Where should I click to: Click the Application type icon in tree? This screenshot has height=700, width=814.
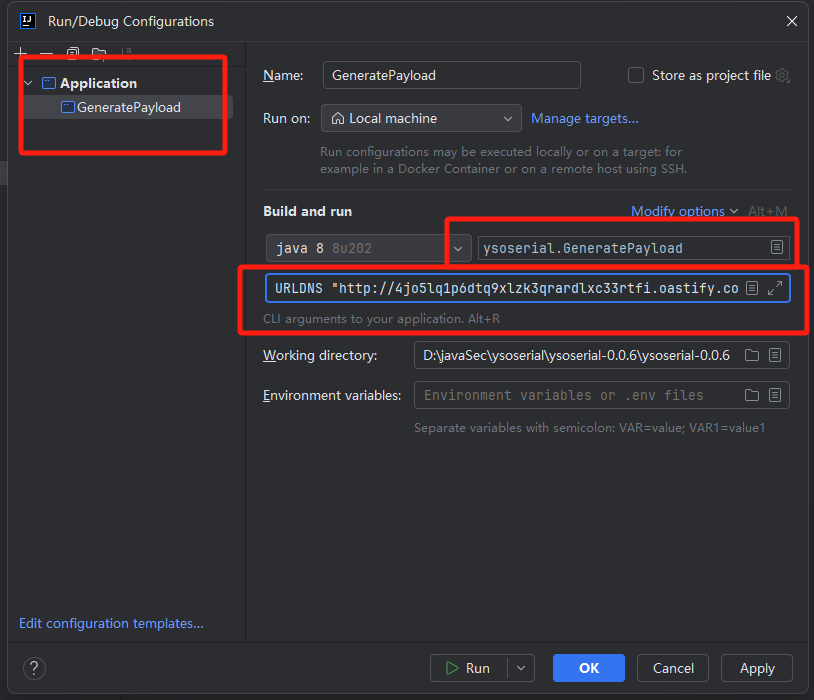(49, 83)
